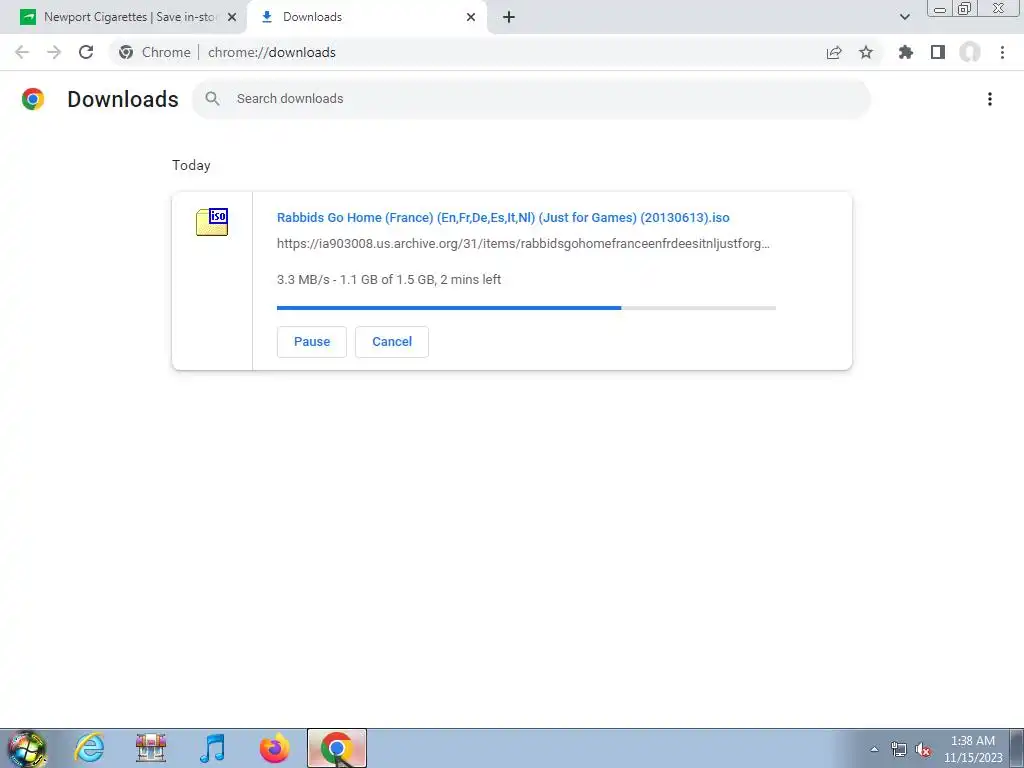The height and width of the screenshot is (768, 1024).
Task: Go back using browser back arrow
Action: click(22, 52)
